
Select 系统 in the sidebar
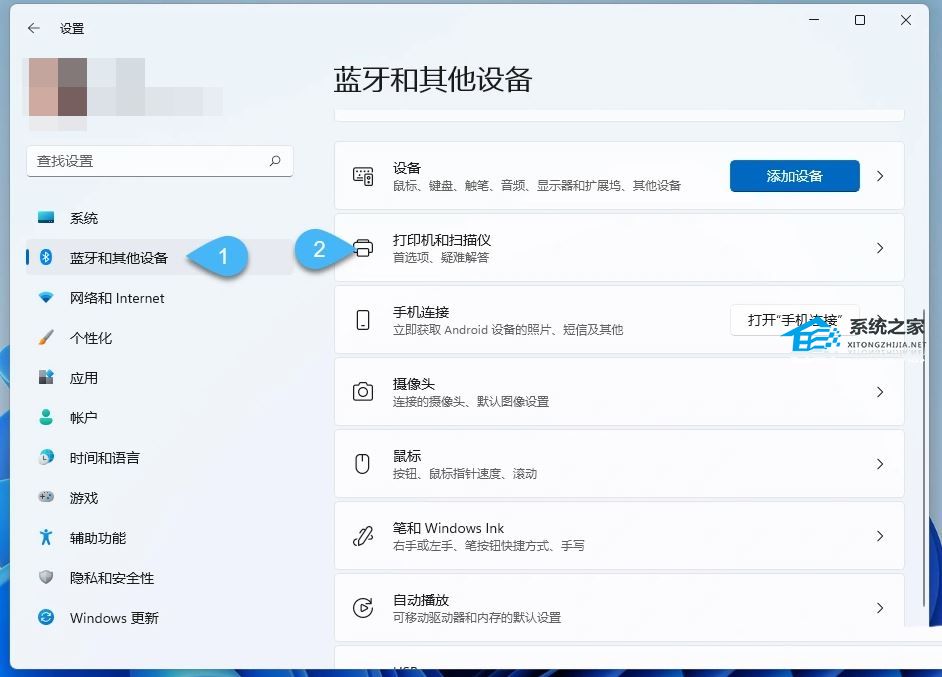84,218
